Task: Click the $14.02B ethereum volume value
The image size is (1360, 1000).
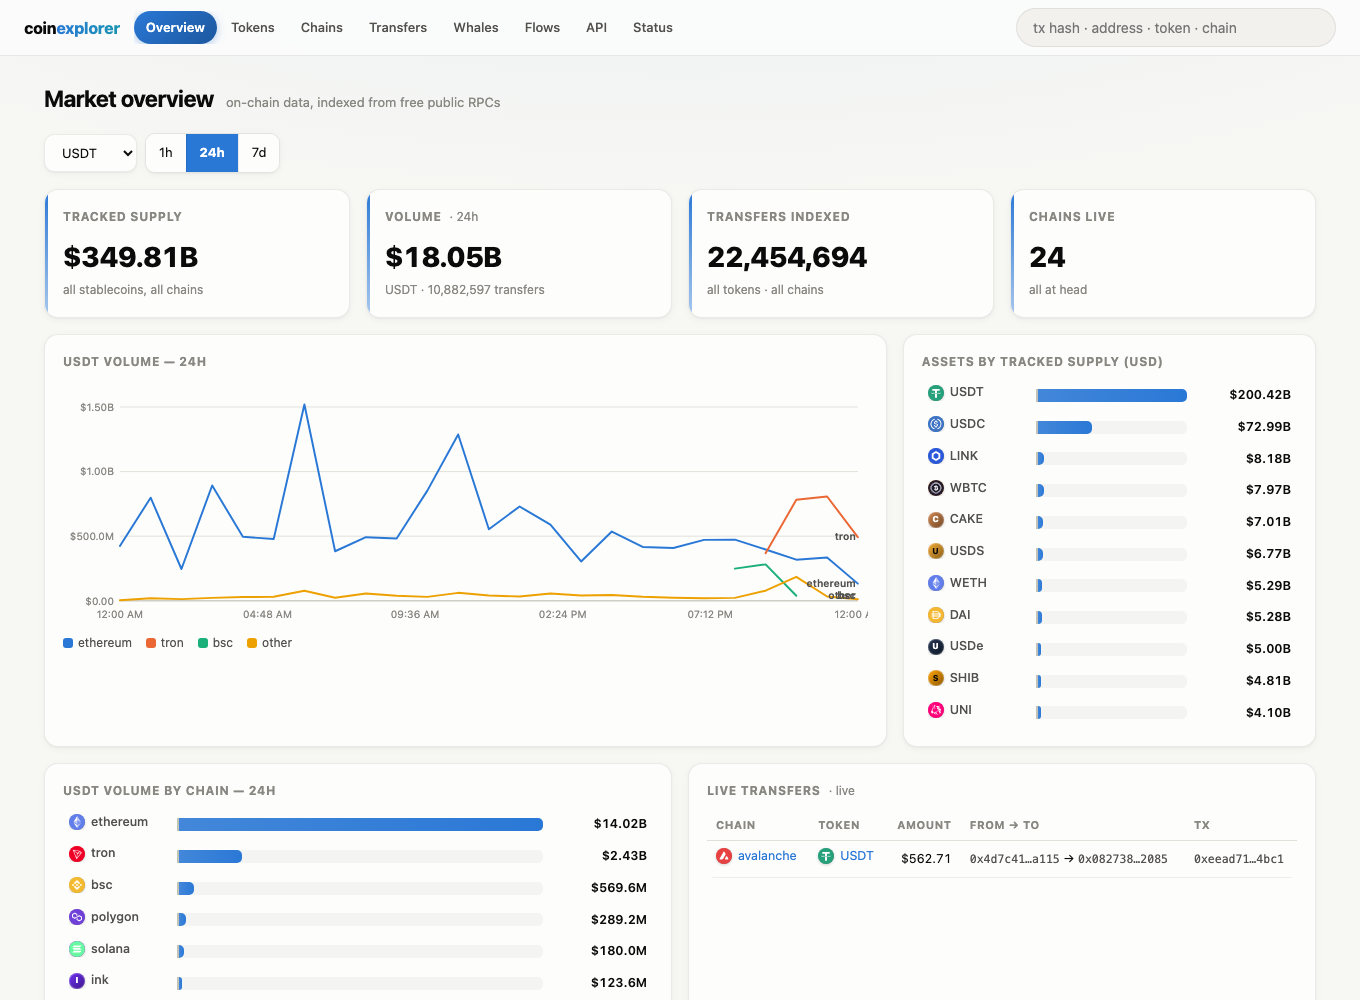Action: click(620, 824)
